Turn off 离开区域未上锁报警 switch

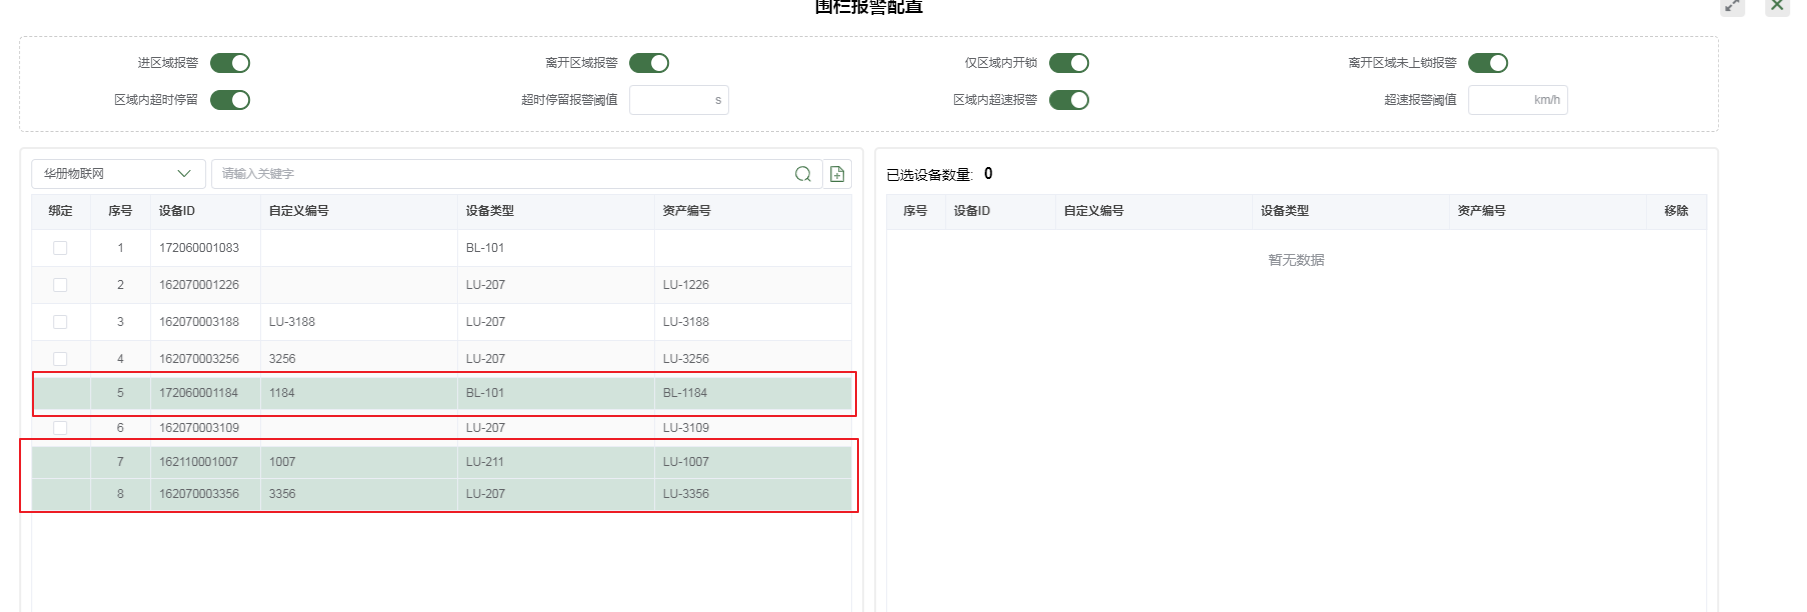click(1487, 63)
